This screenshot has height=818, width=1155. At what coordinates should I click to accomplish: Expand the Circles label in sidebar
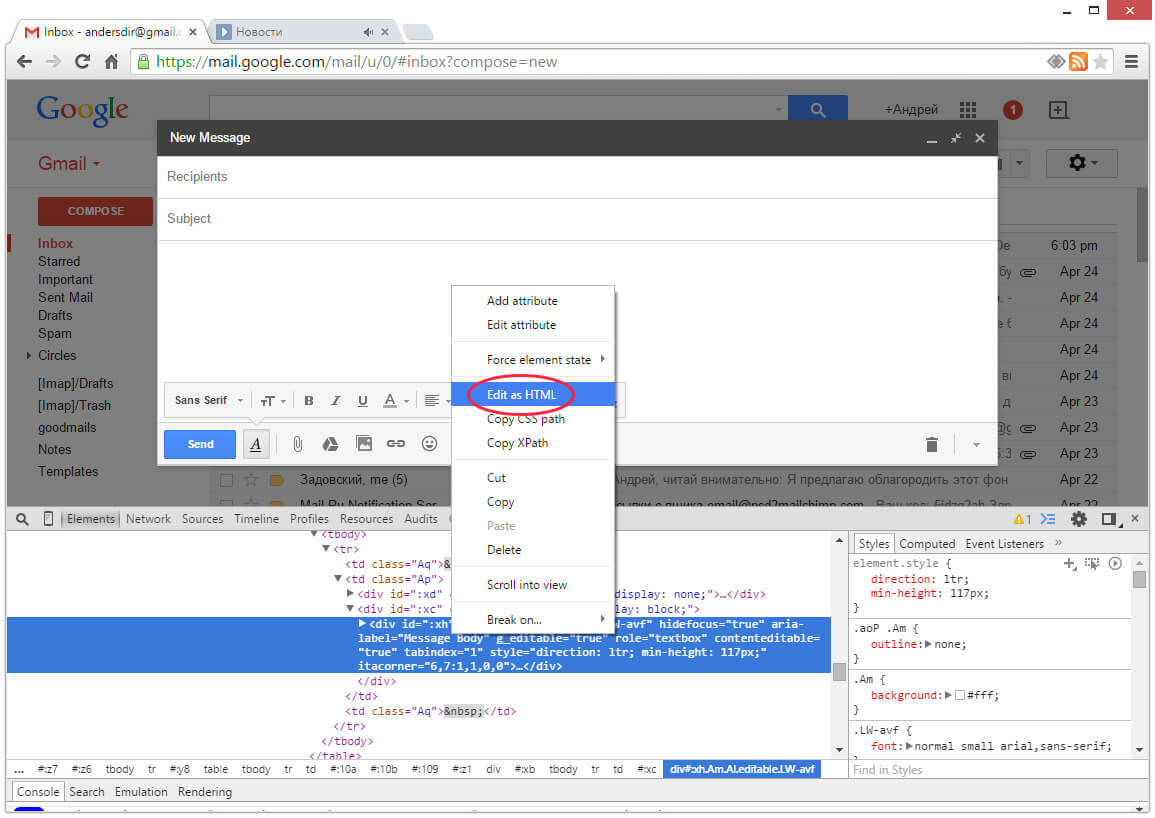(x=29, y=356)
